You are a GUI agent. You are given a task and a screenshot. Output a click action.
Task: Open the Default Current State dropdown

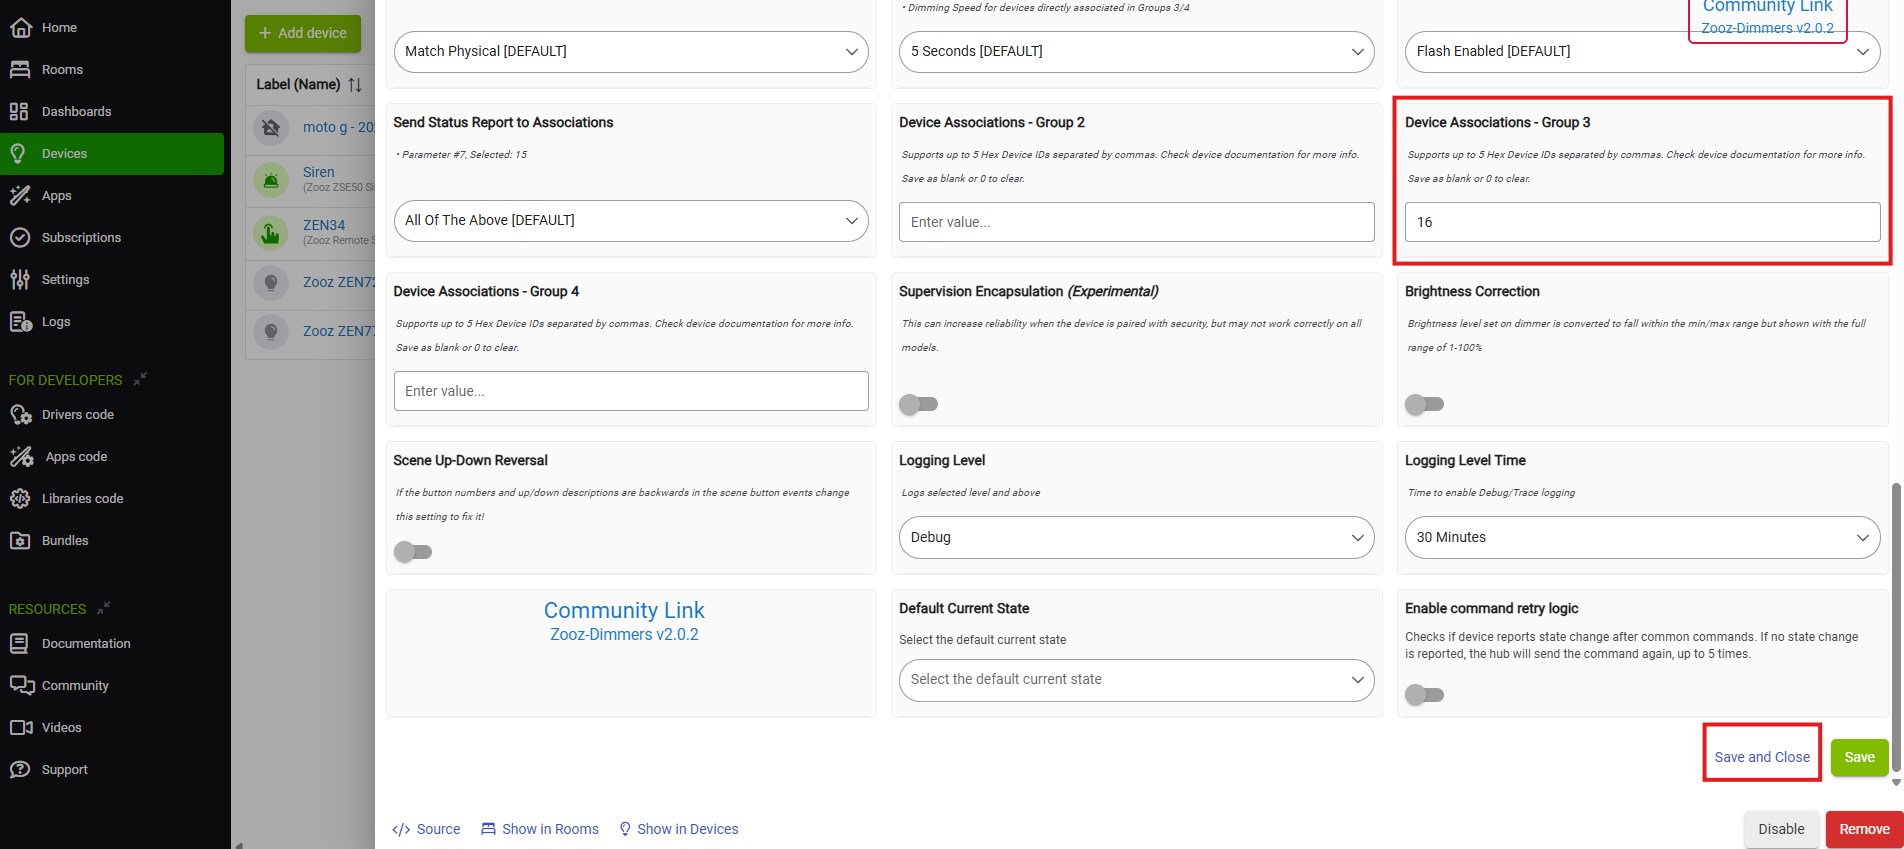pos(1136,679)
